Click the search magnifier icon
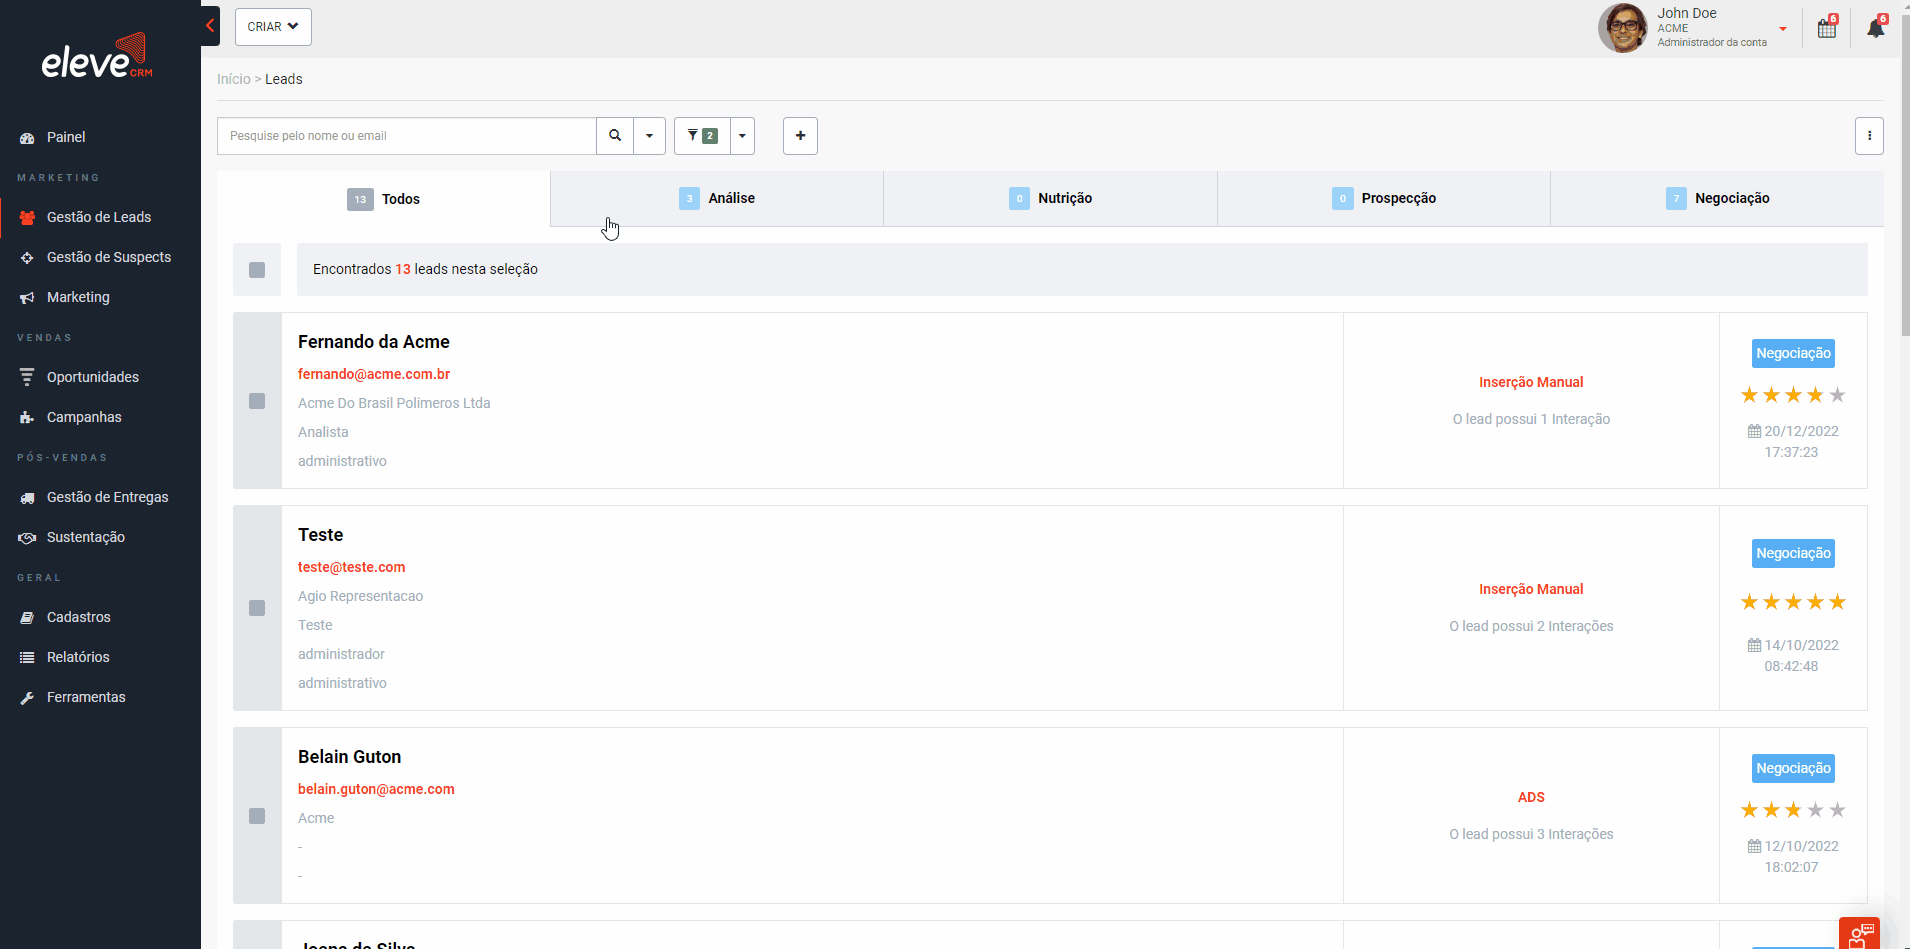Viewport: 1910px width, 949px height. tap(615, 135)
